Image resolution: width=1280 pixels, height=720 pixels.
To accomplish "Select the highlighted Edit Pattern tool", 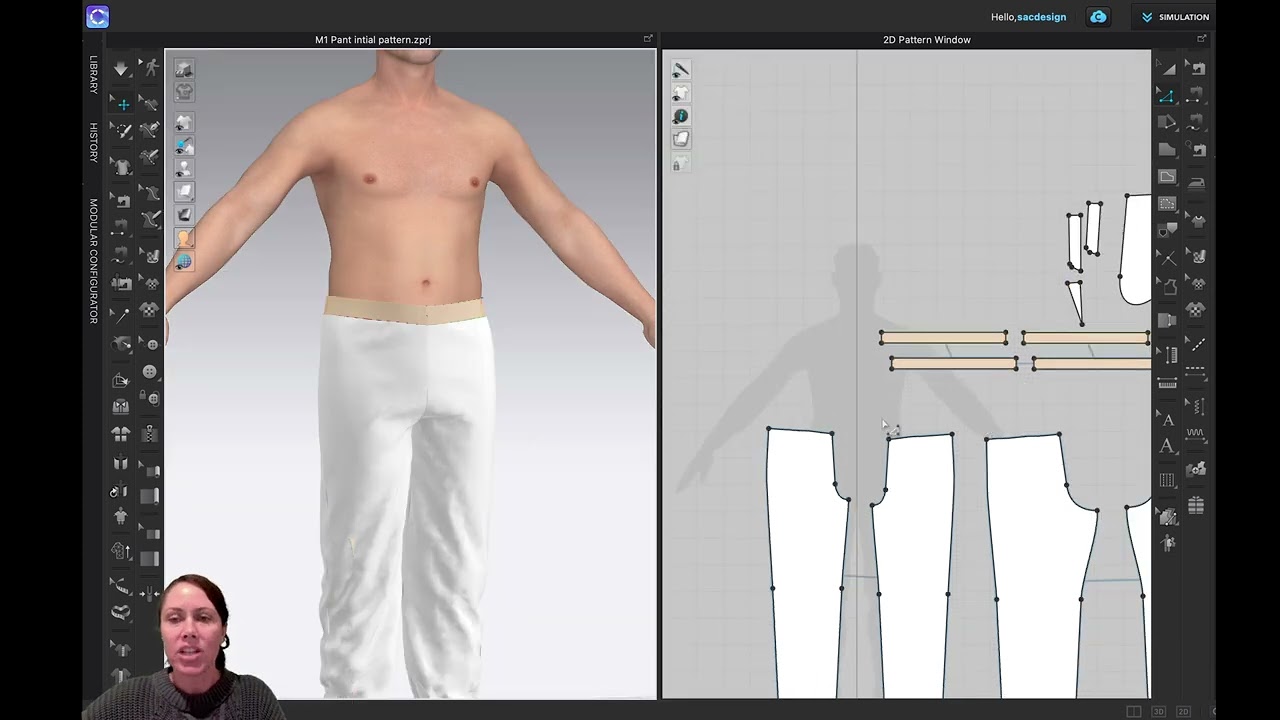I will point(1167,96).
